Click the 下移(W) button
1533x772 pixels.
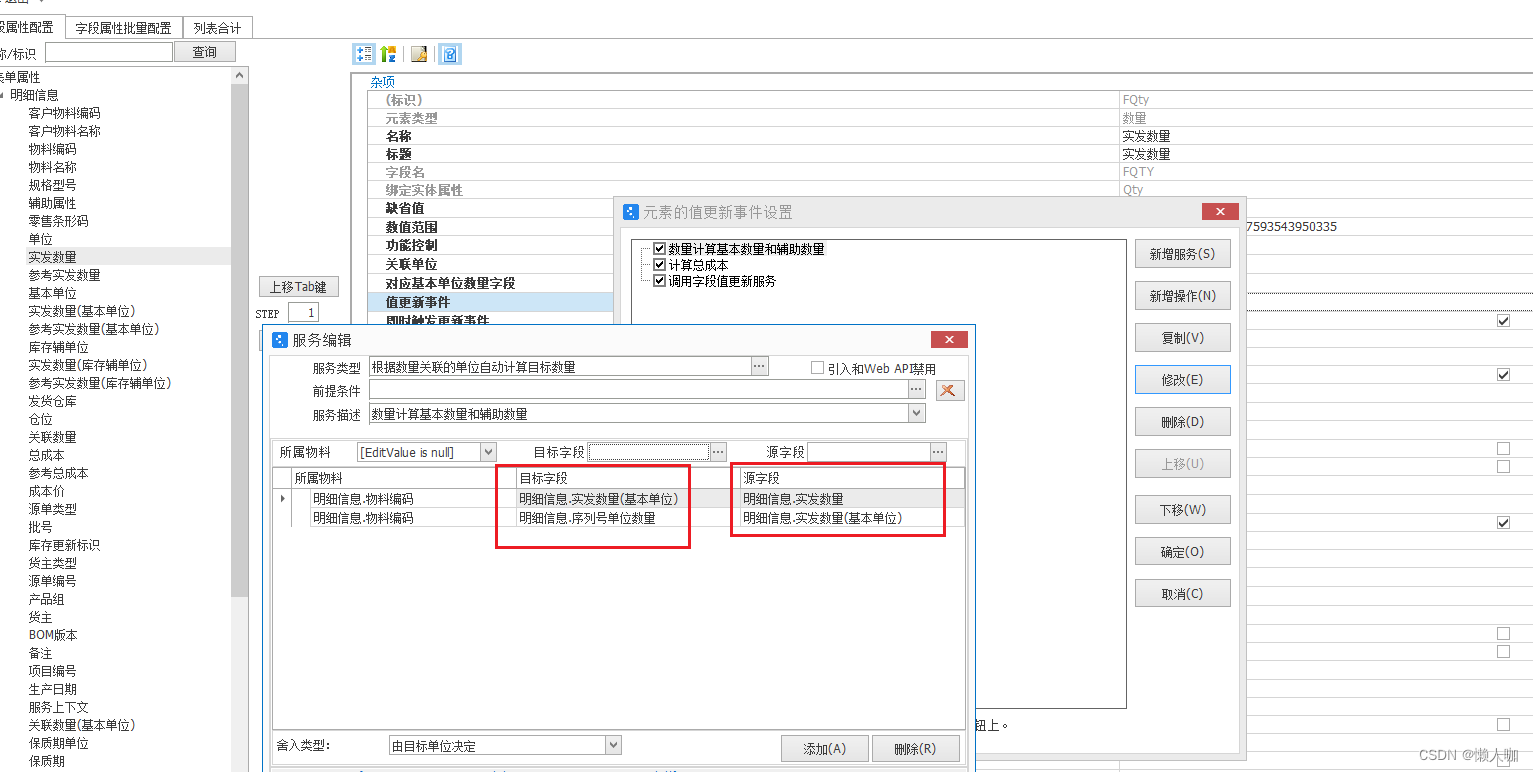1182,510
